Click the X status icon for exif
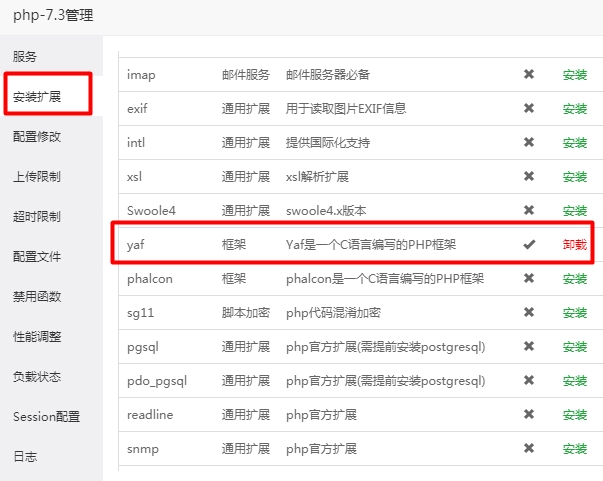The width and height of the screenshot is (603, 481). tap(529, 108)
